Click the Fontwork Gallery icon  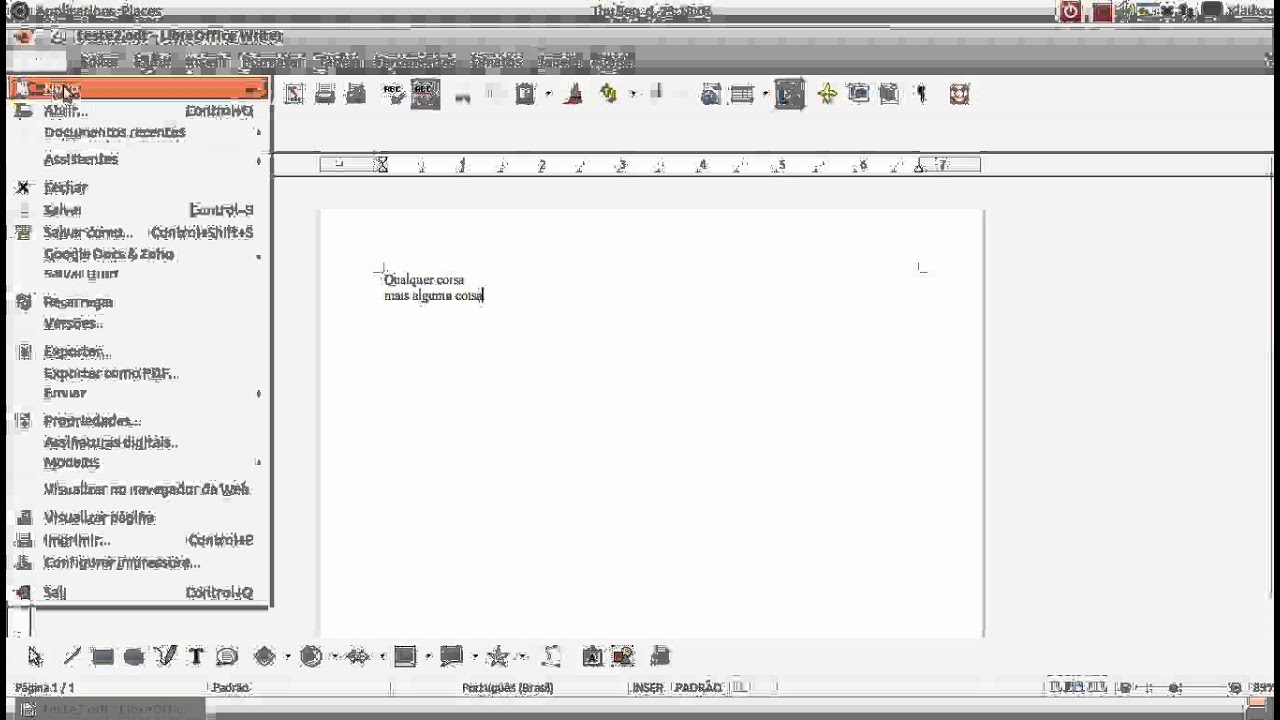pos(592,657)
